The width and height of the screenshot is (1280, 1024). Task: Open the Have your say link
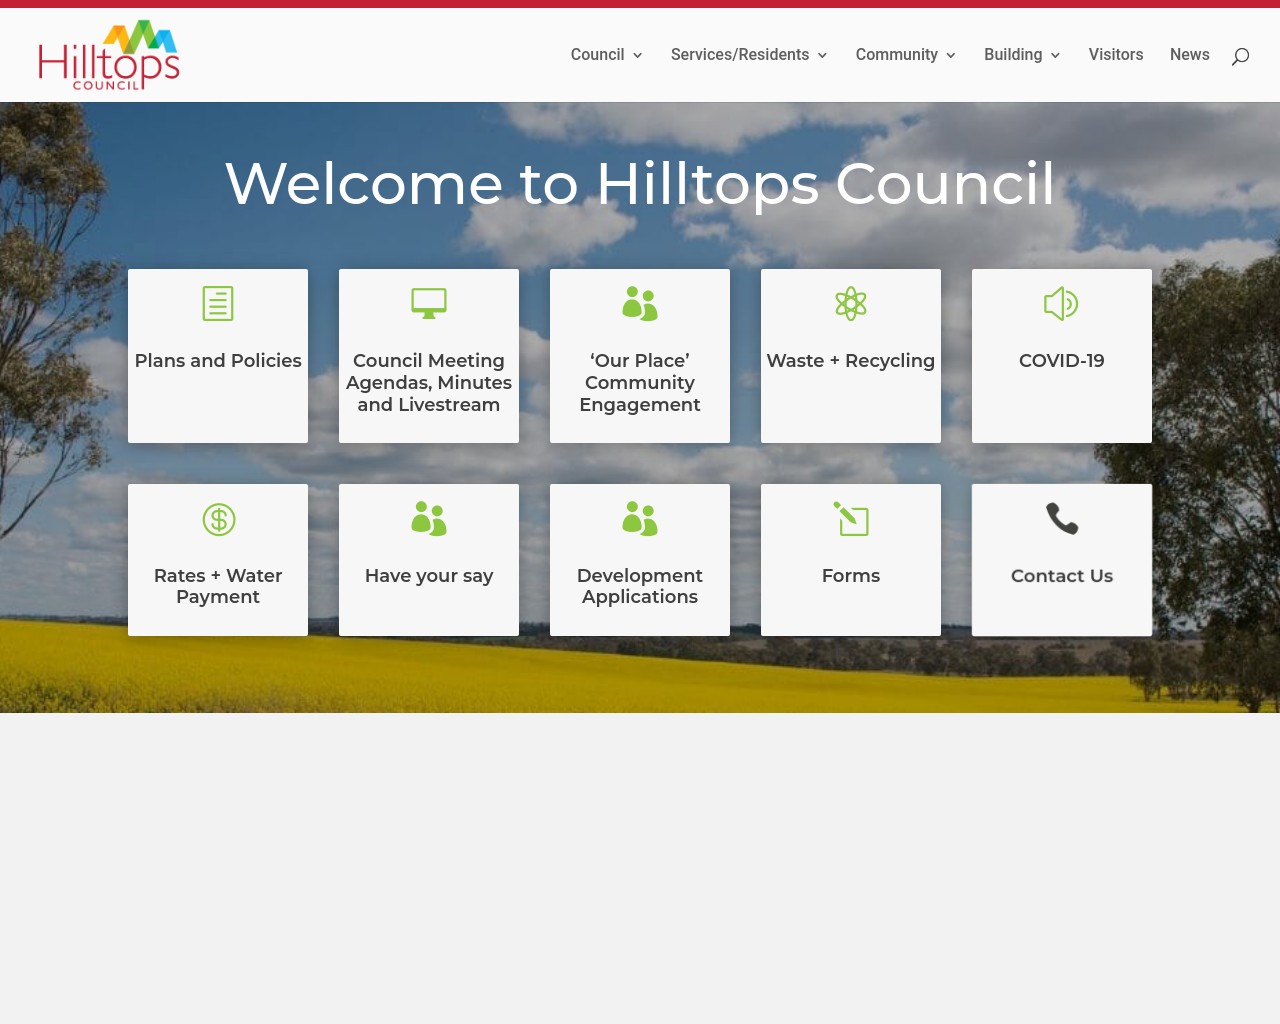[x=429, y=576]
